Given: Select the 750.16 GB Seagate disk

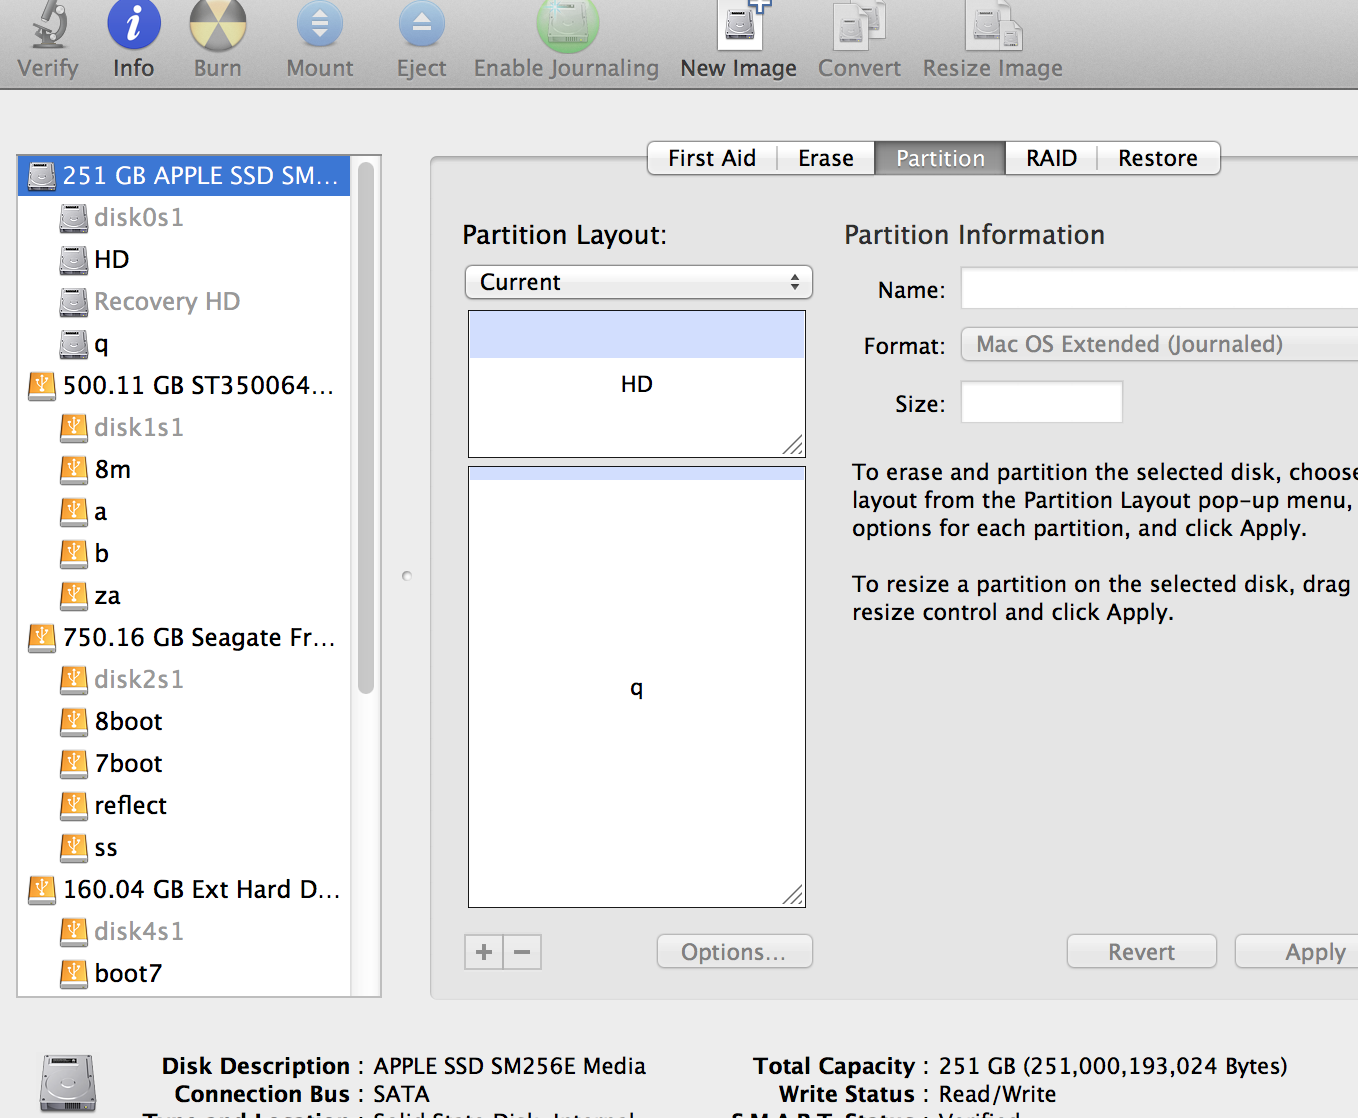Looking at the screenshot, I should coord(184,638).
